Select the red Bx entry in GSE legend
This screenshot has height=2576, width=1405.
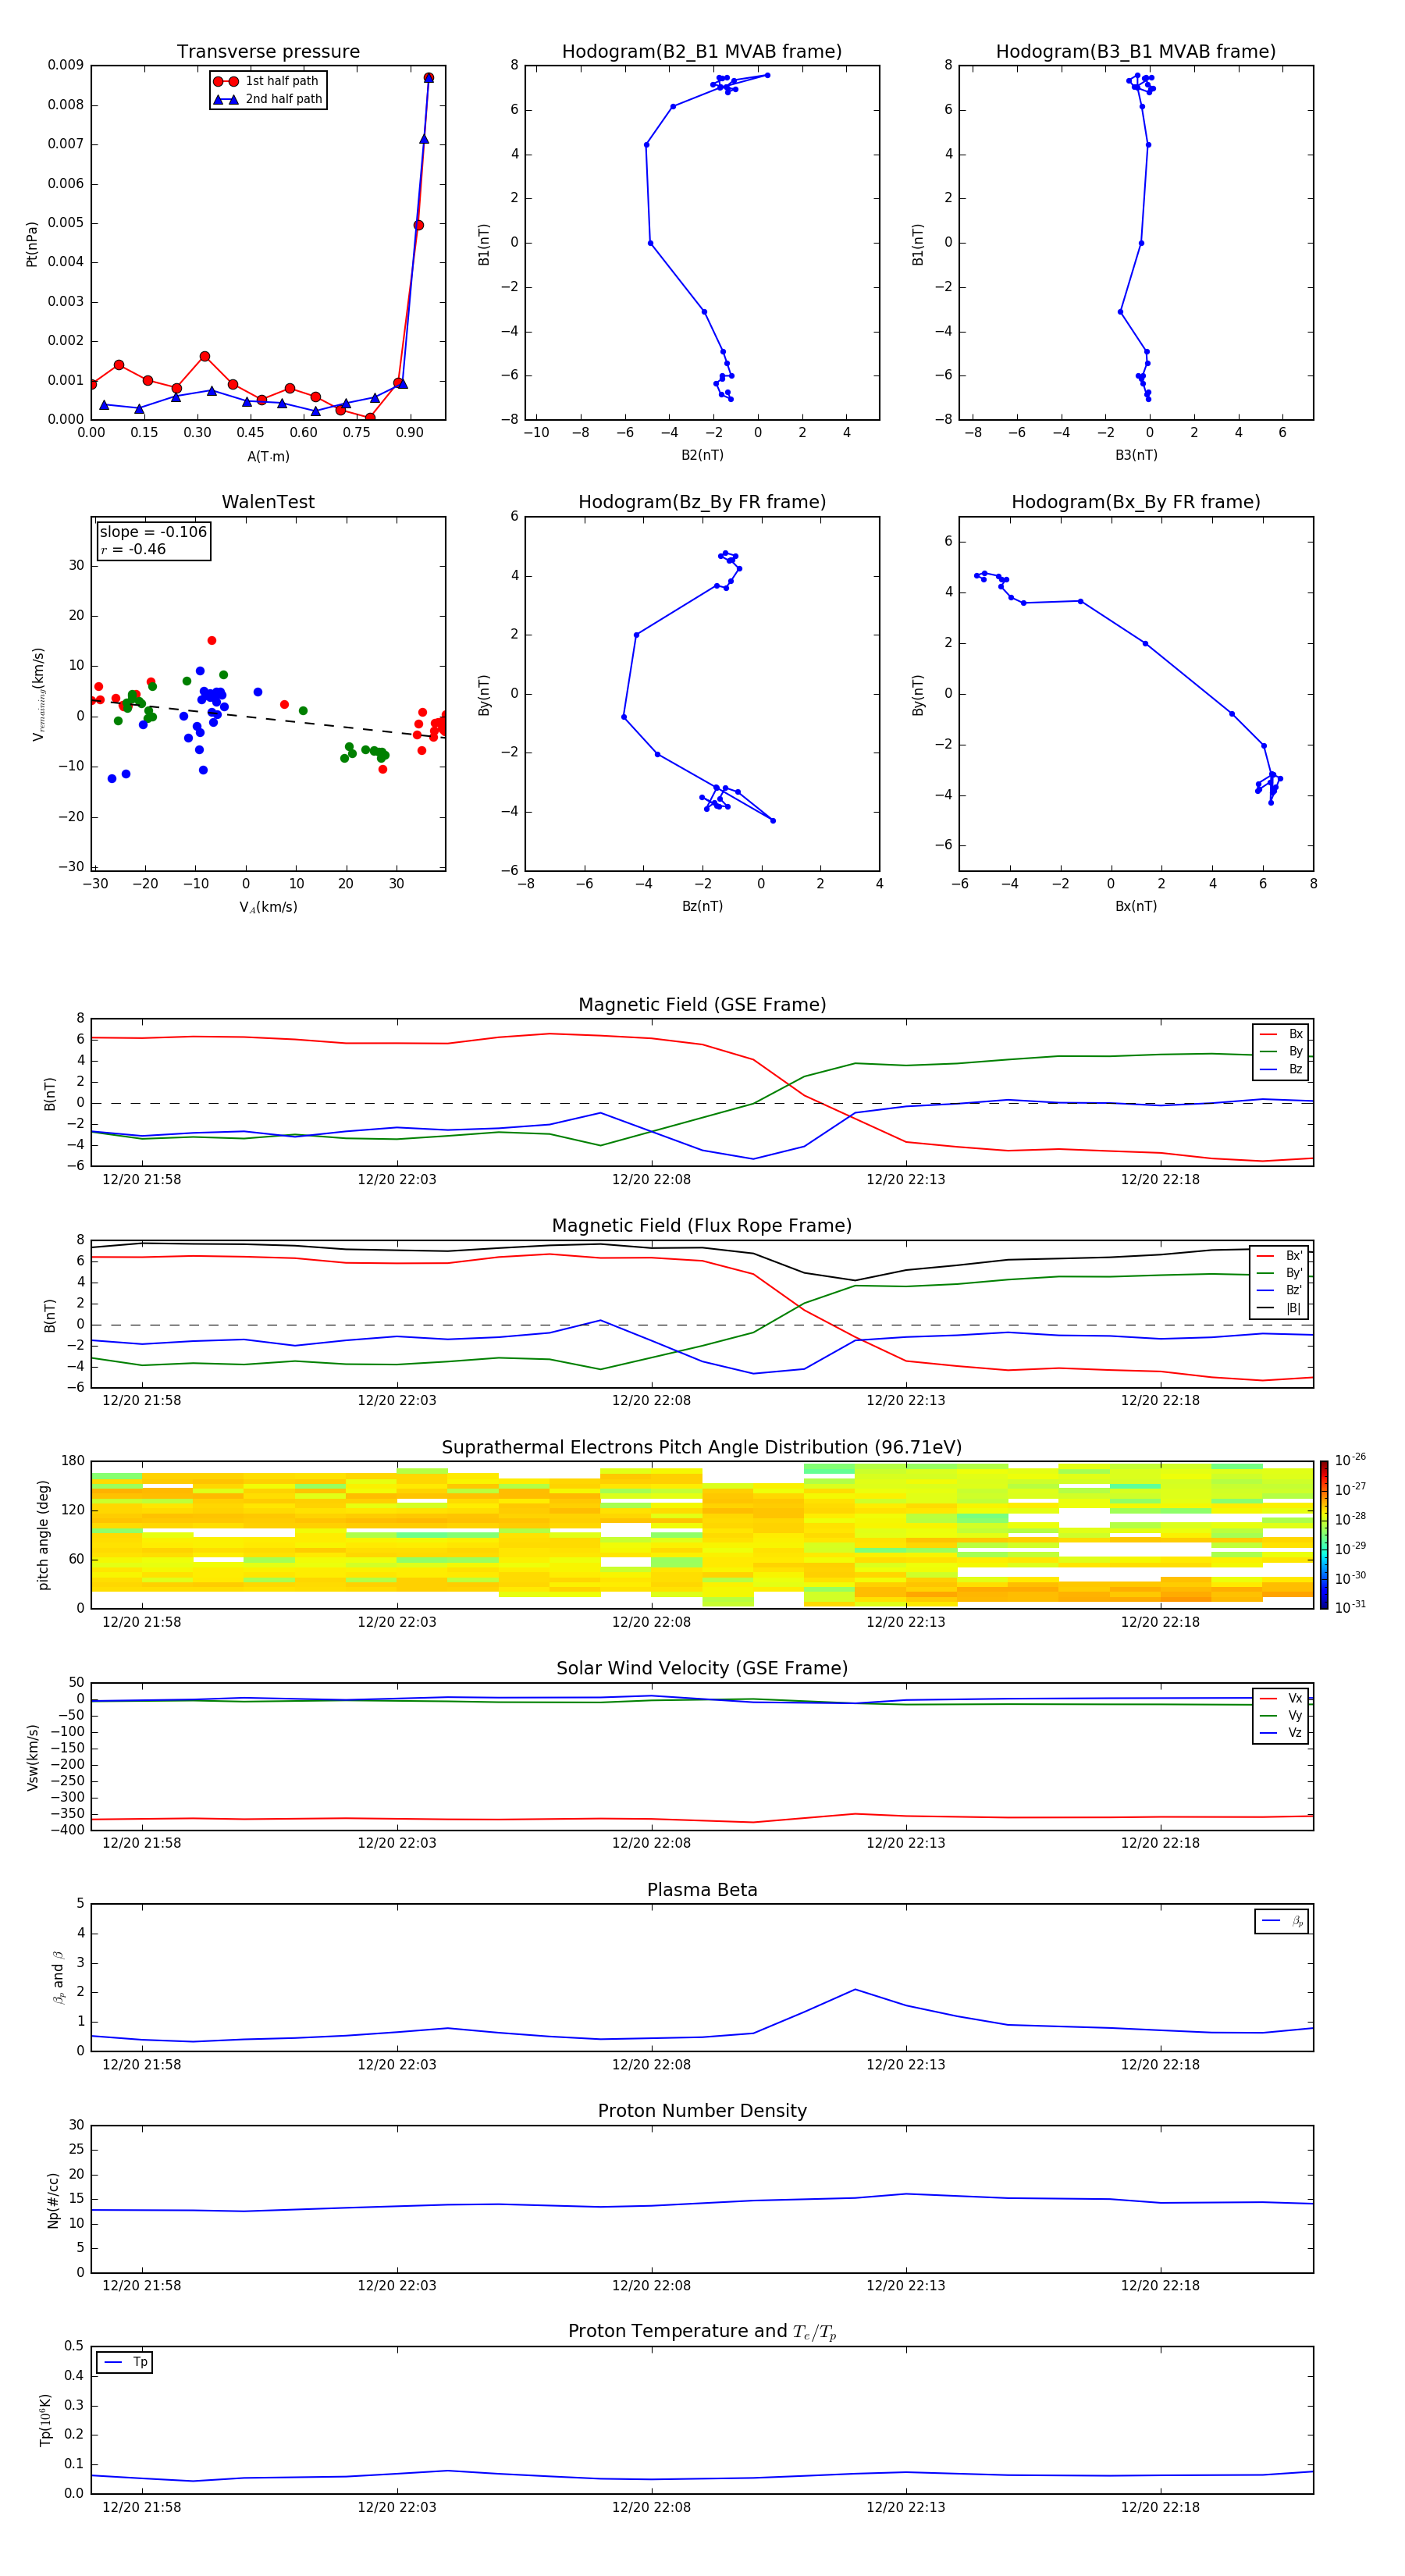pyautogui.click(x=1281, y=1035)
